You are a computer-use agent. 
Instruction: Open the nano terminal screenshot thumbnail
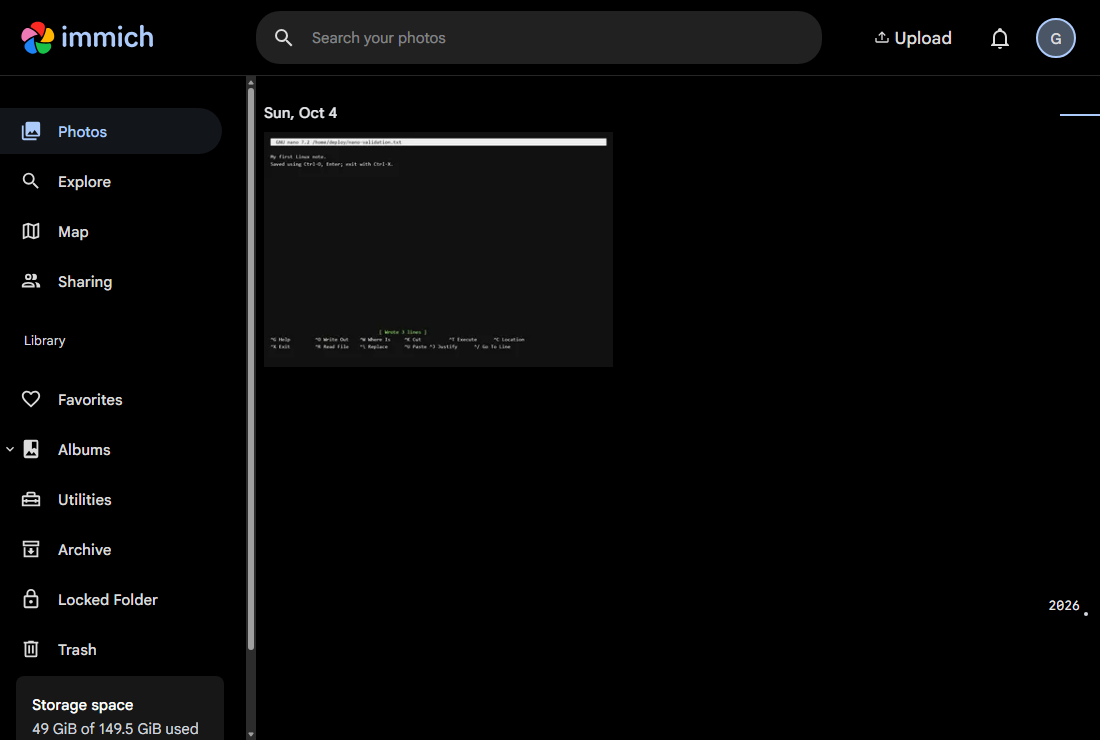tap(438, 250)
